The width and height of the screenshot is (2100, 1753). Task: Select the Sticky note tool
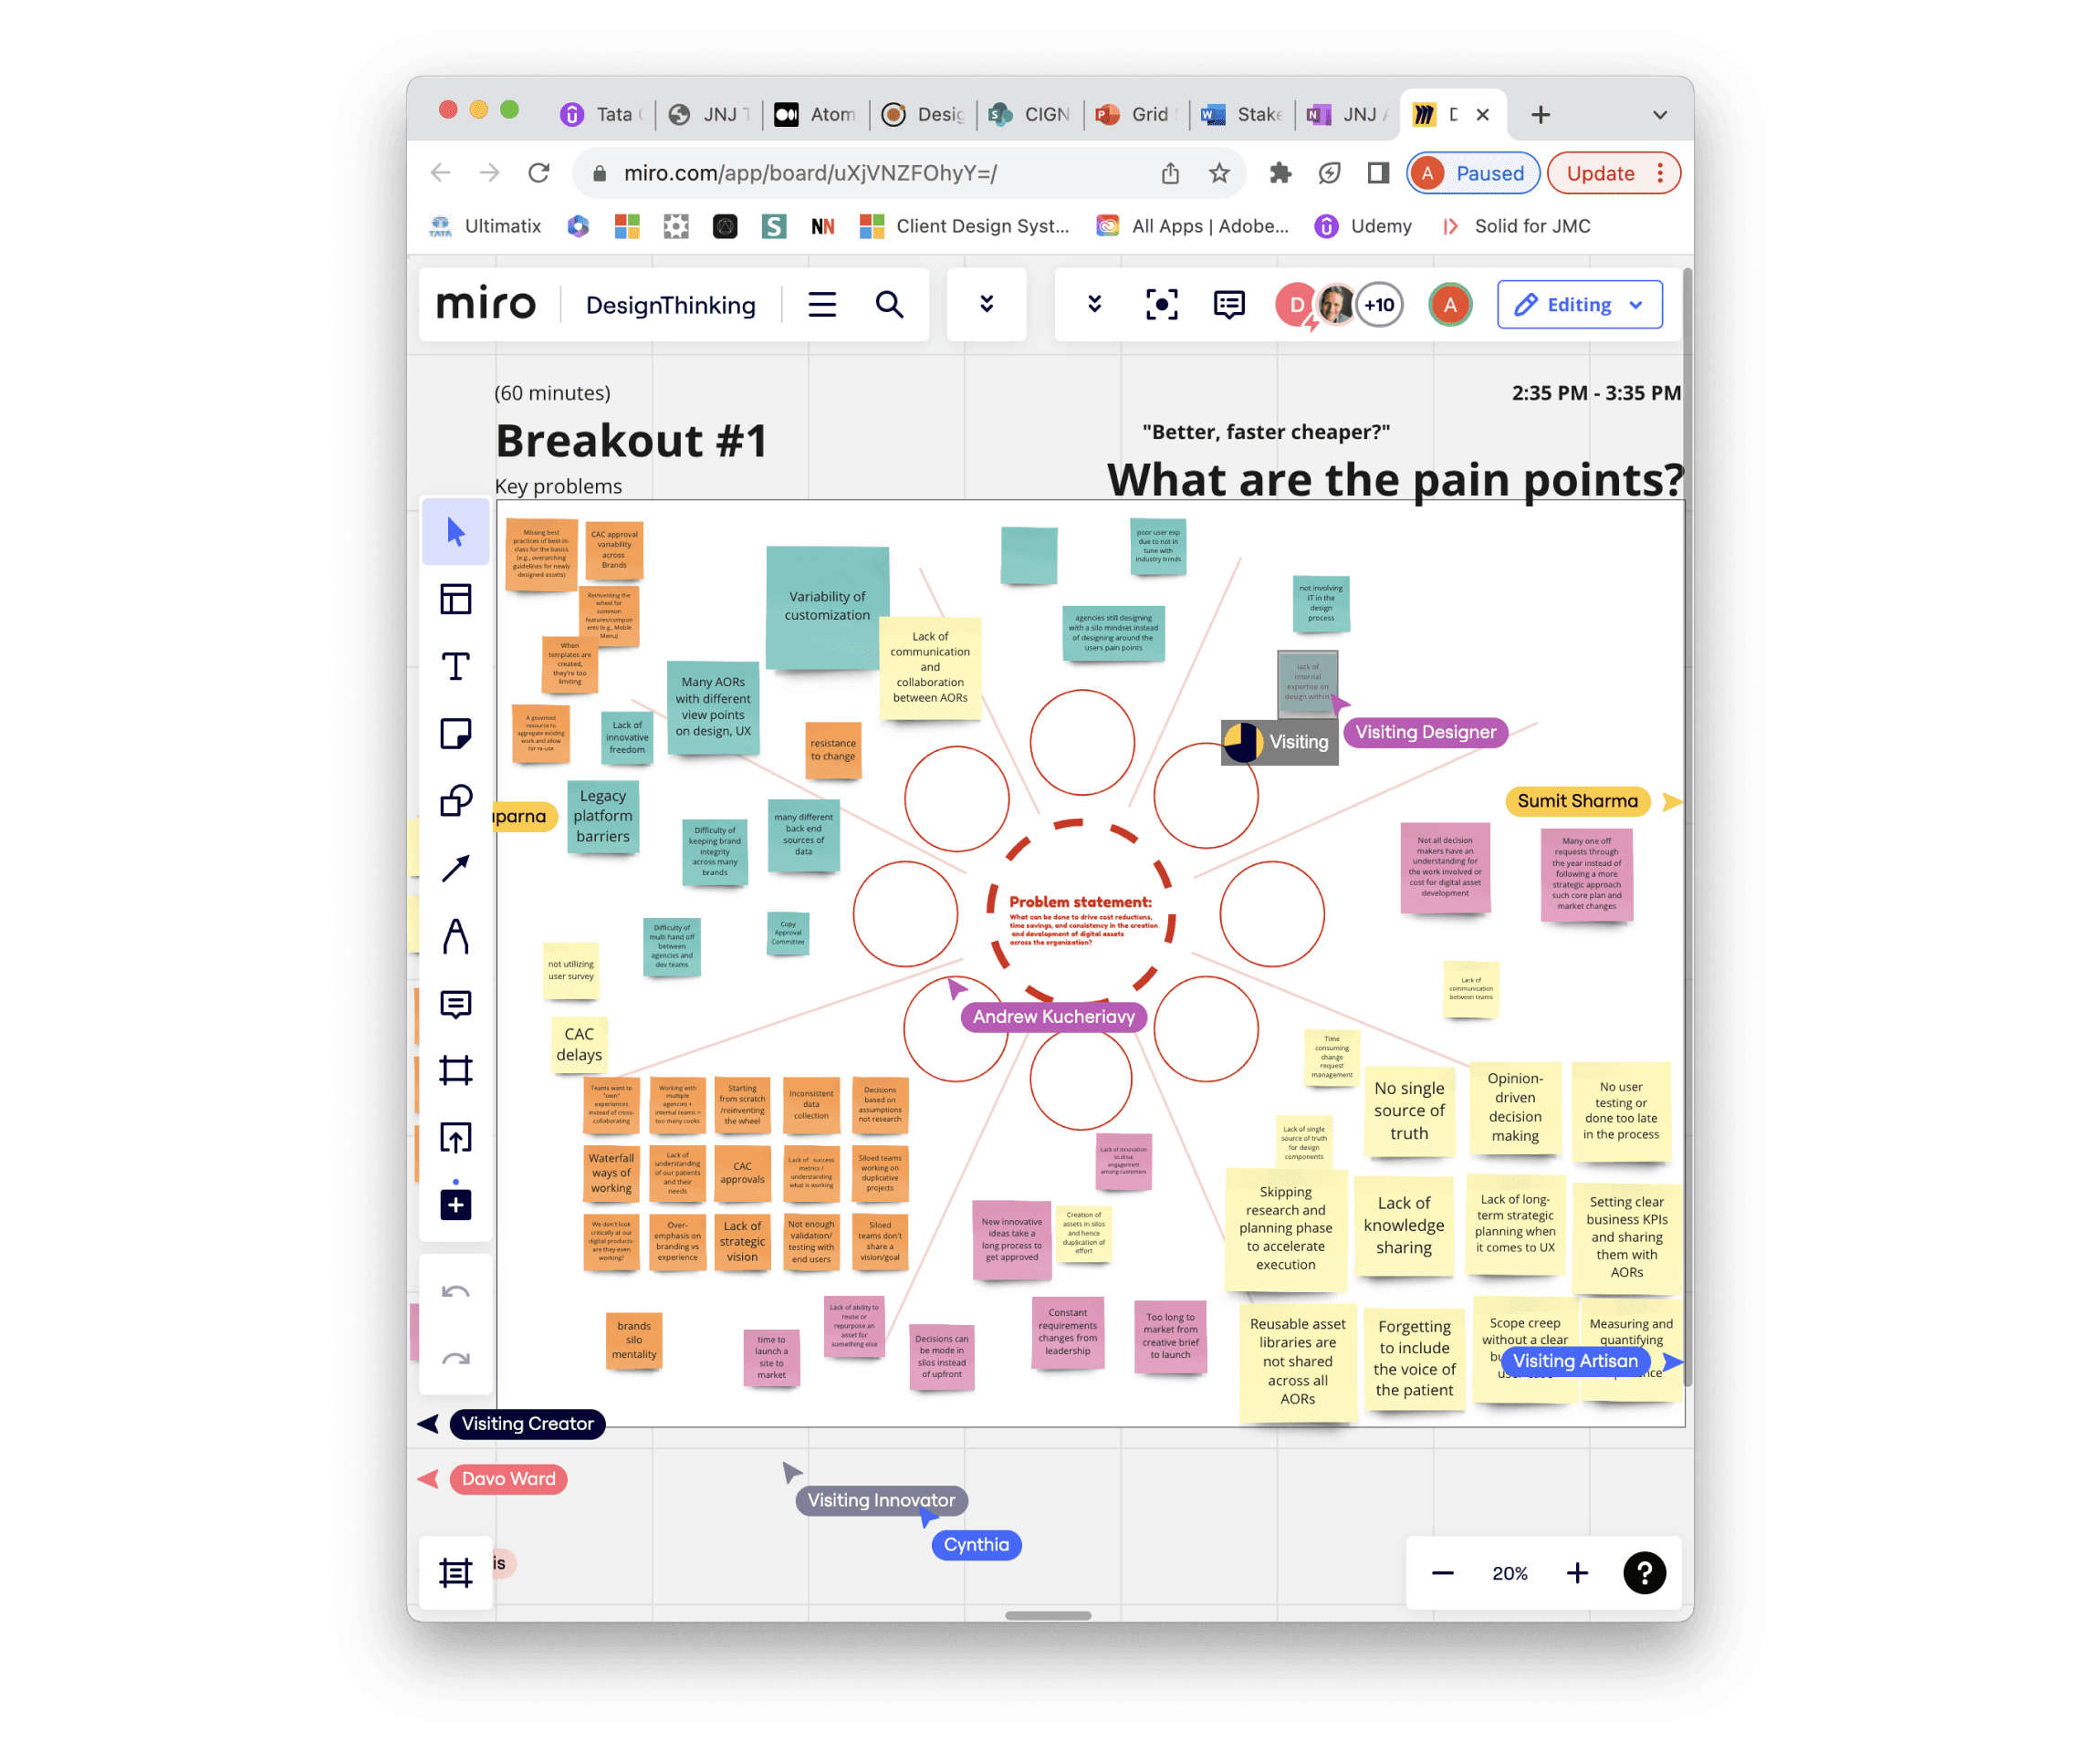tap(456, 733)
